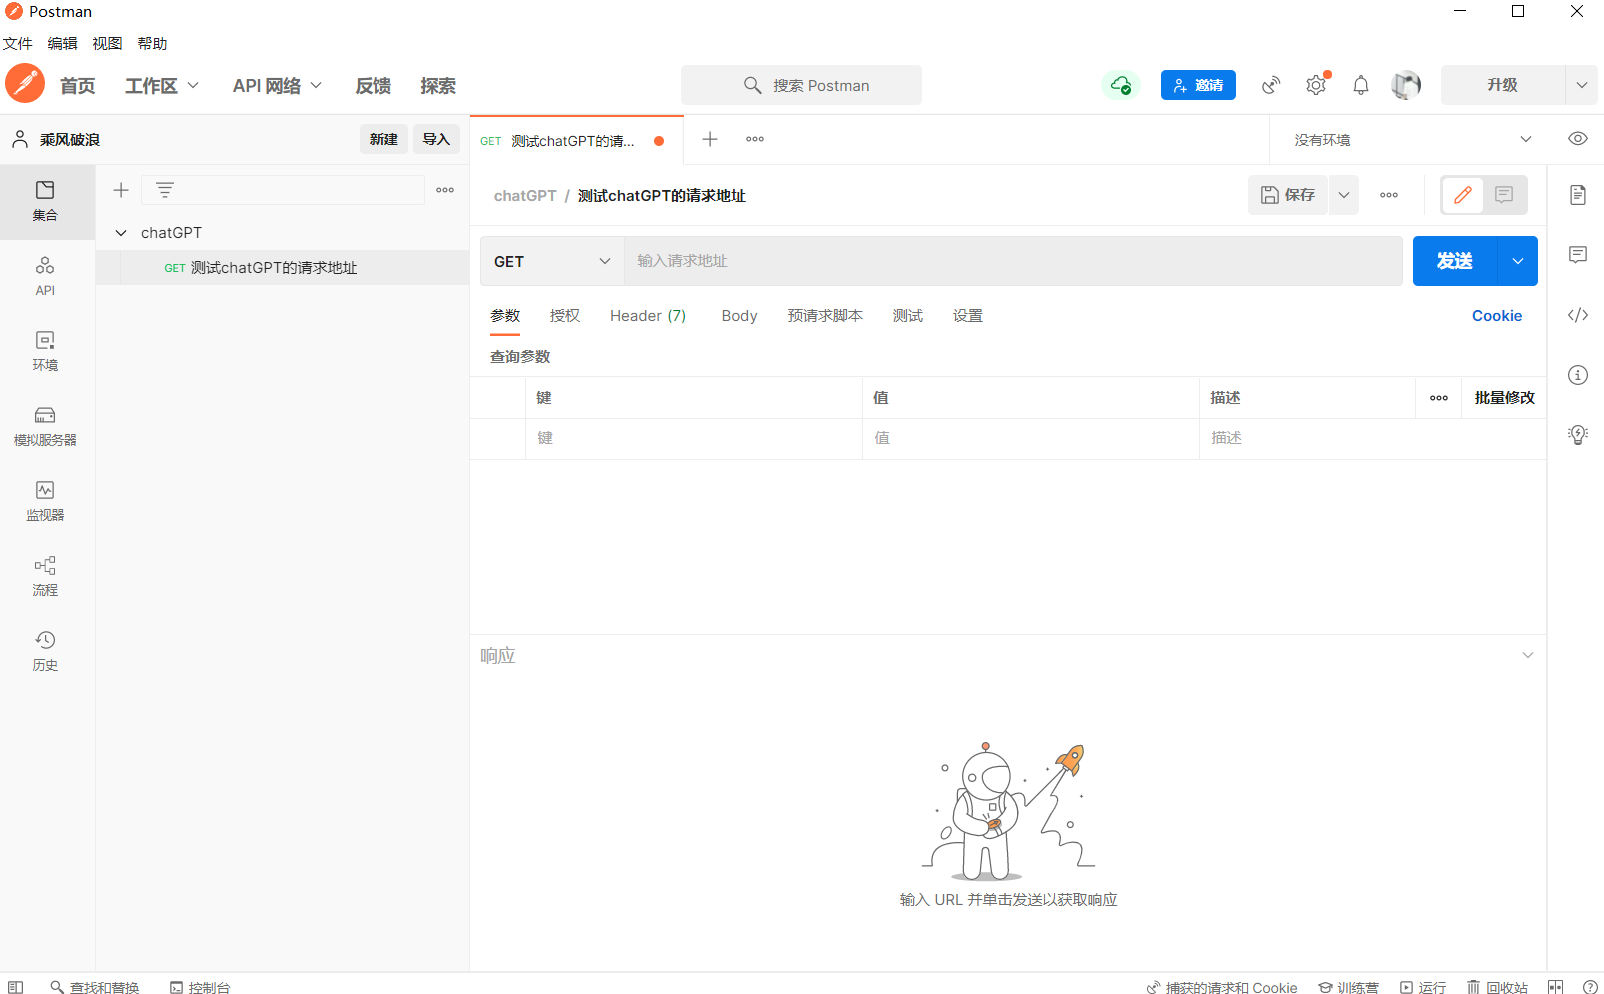Open the Cookie link
Image resolution: width=1604 pixels, height=994 pixels.
tap(1497, 316)
